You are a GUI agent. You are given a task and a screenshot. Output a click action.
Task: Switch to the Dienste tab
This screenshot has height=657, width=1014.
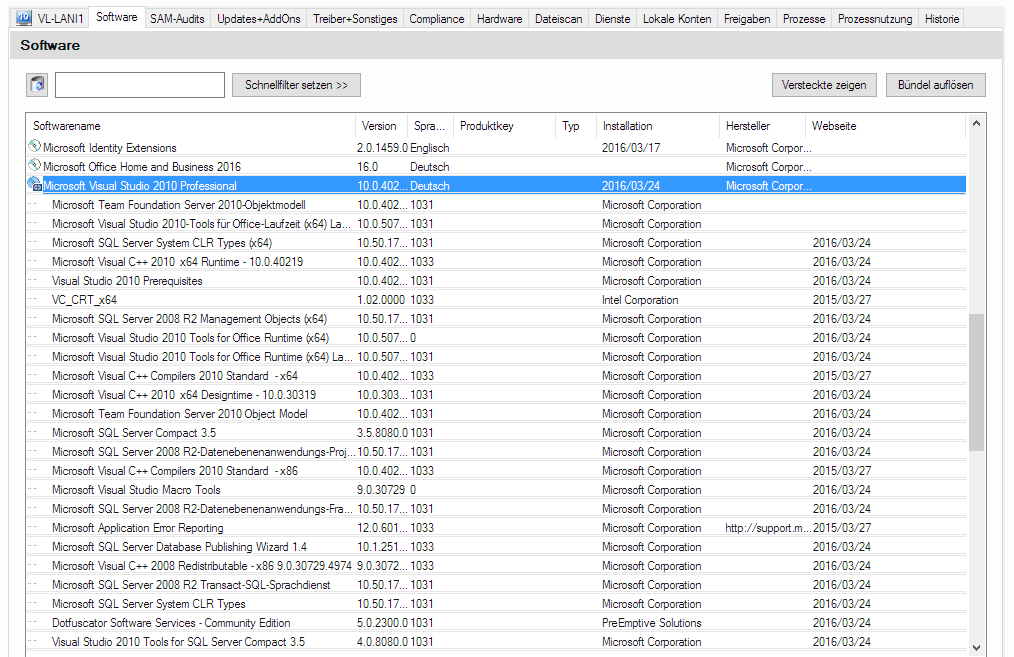[612, 19]
